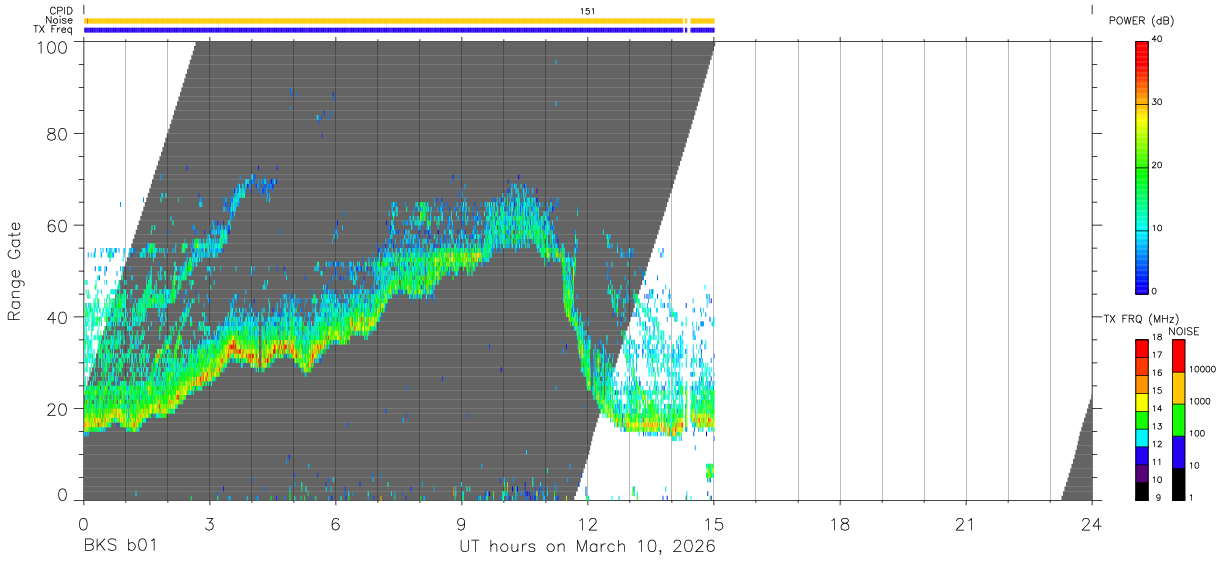Click the power color gradient bar
Image resolution: width=1228 pixels, height=567 pixels.
(x=1142, y=166)
